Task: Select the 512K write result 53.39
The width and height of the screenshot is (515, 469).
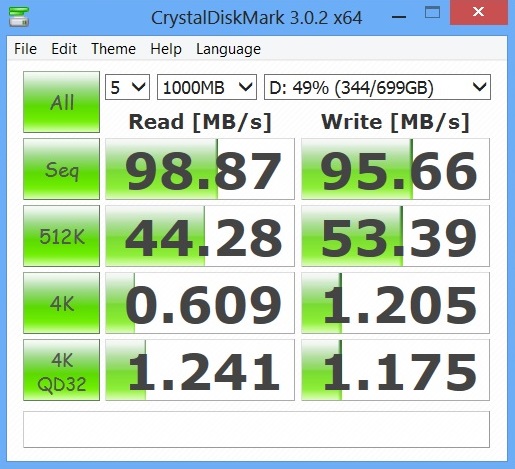Action: click(395, 236)
